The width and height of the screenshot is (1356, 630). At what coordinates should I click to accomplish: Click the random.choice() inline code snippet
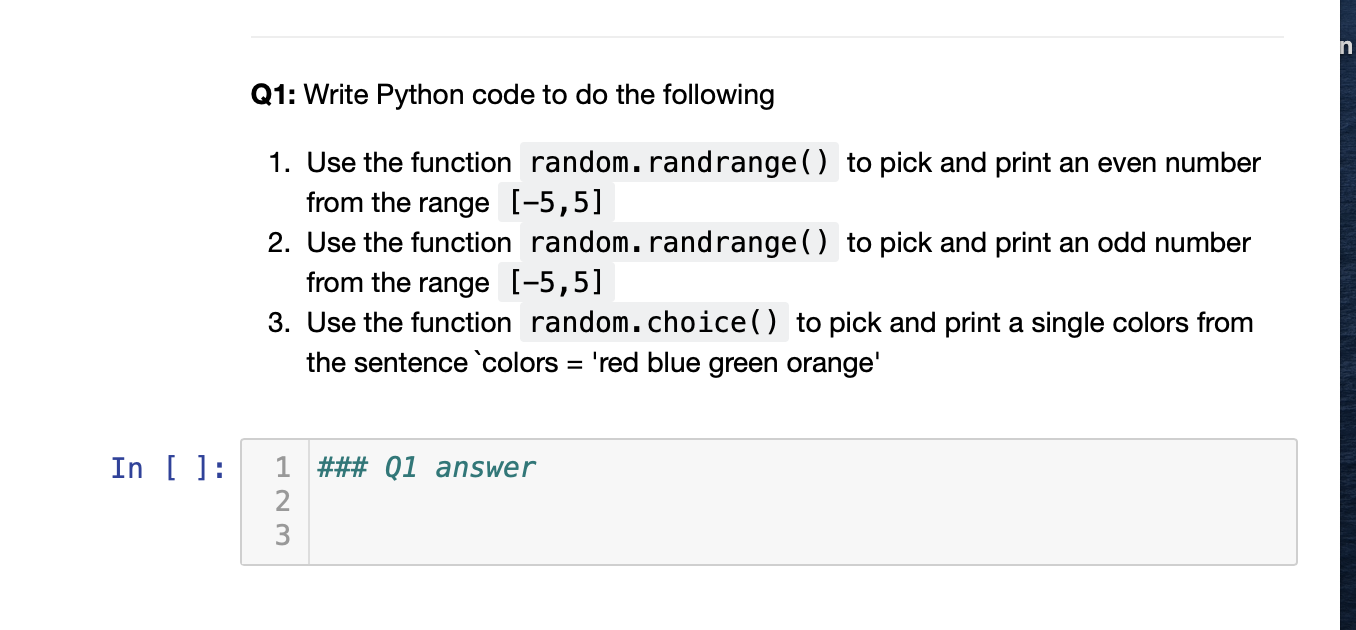pyautogui.click(x=654, y=322)
